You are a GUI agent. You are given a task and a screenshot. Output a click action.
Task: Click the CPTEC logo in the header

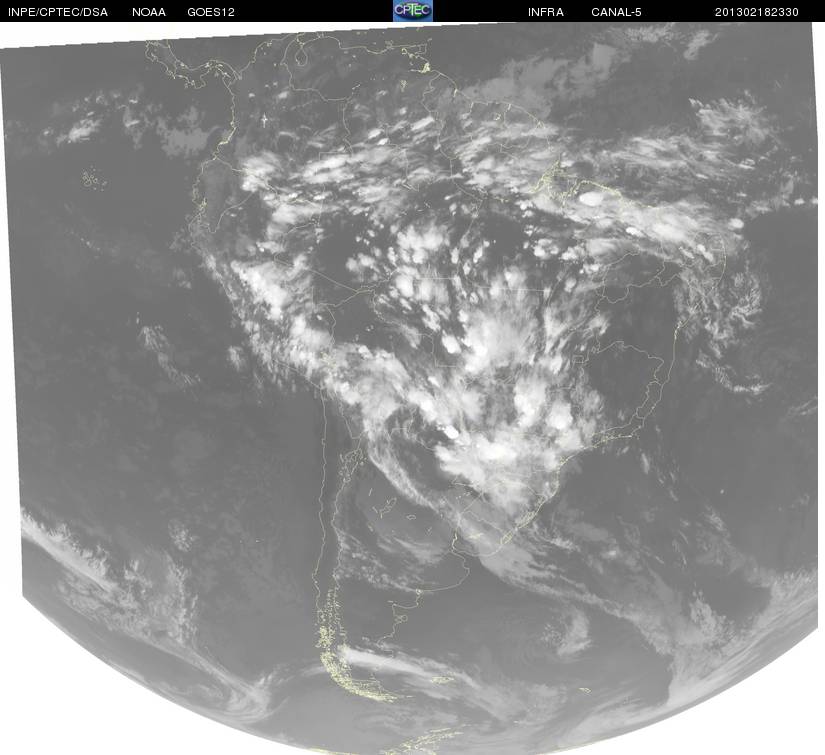click(x=413, y=11)
